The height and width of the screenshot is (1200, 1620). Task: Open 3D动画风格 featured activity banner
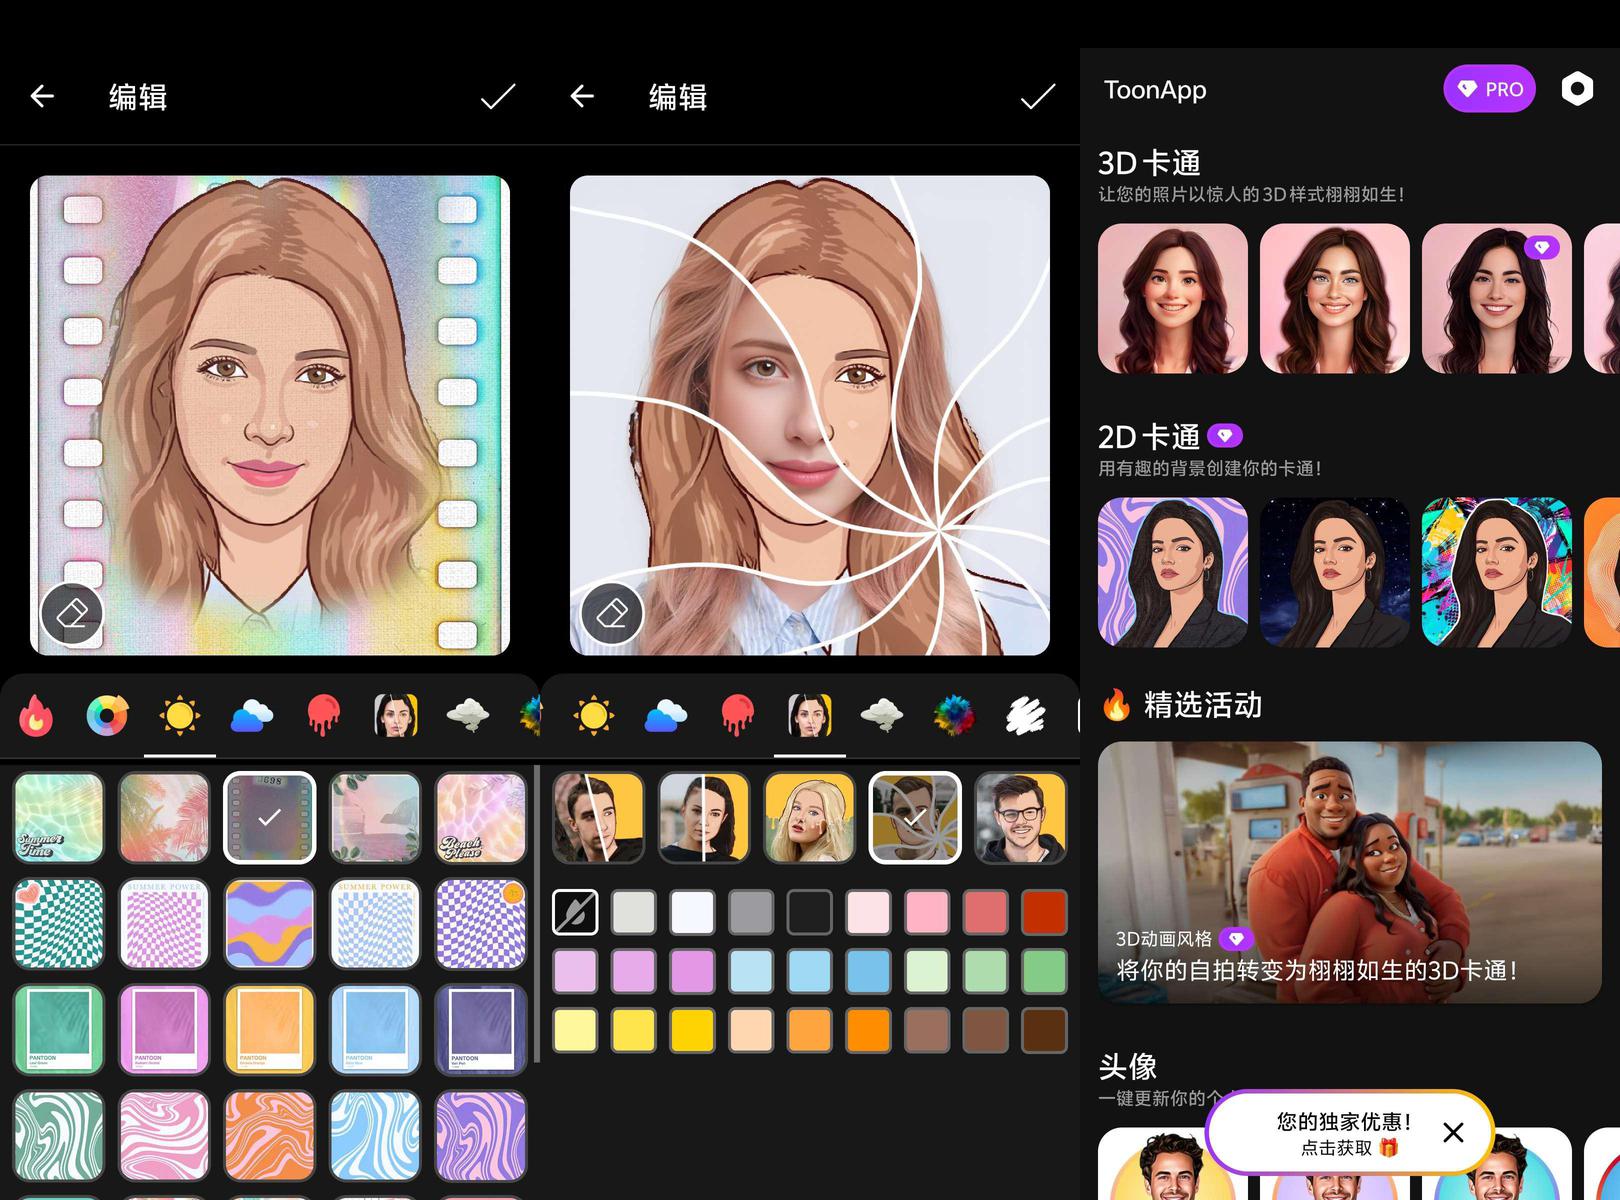[1350, 872]
